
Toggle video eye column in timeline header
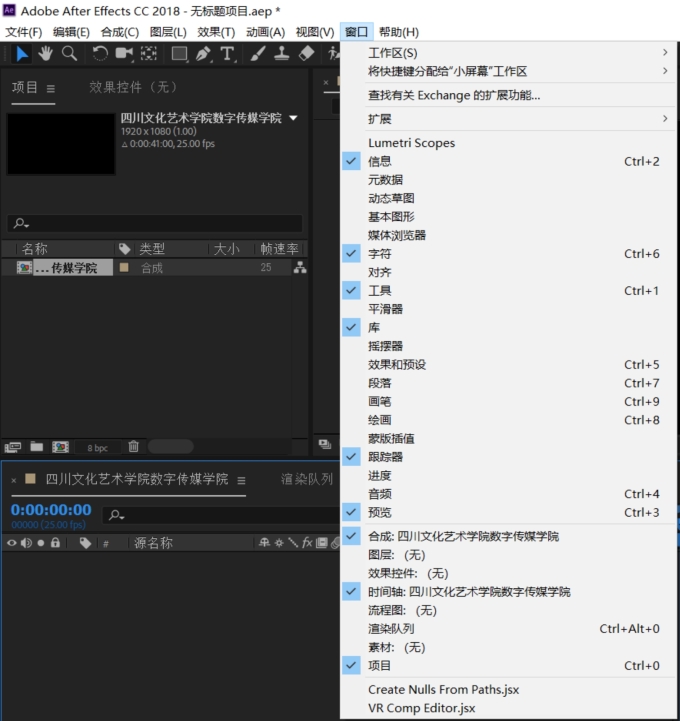[x=11, y=543]
